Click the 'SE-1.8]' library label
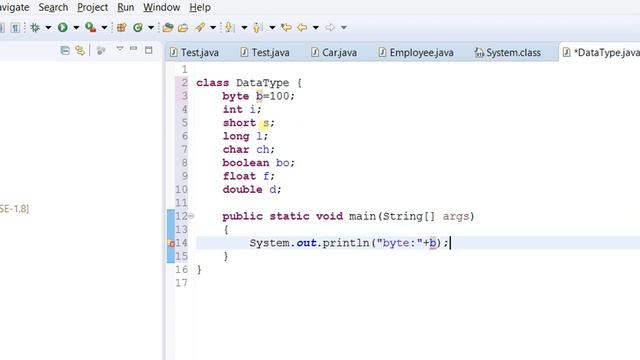640x360 pixels. click(14, 209)
